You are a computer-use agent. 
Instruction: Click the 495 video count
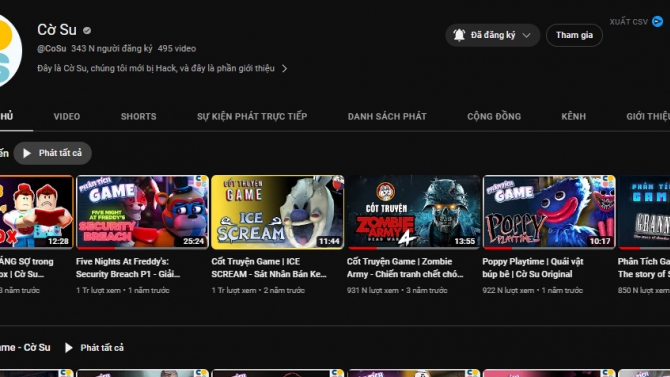pyautogui.click(x=177, y=49)
